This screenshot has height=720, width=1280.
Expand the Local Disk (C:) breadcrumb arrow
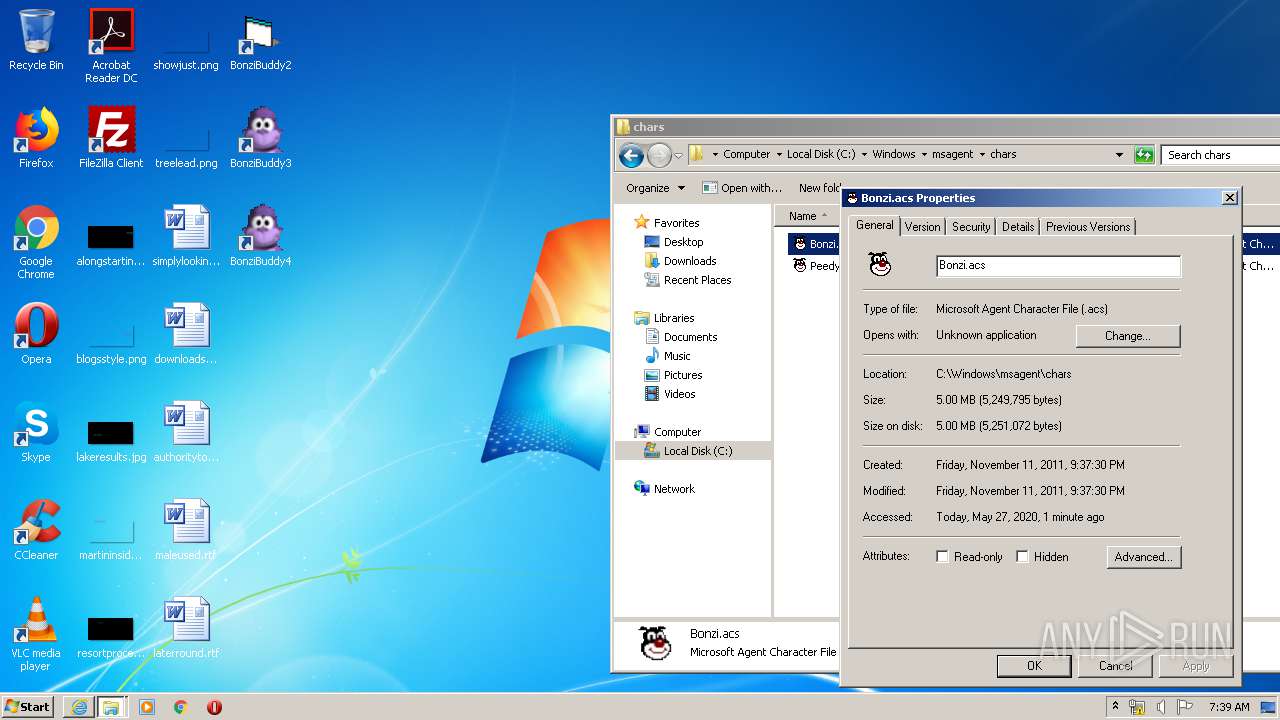[863, 155]
